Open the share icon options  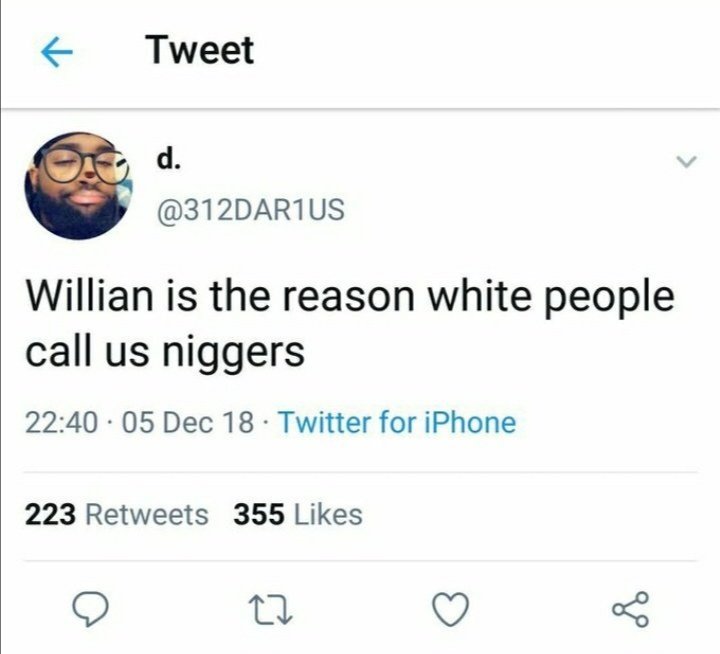[x=631, y=609]
